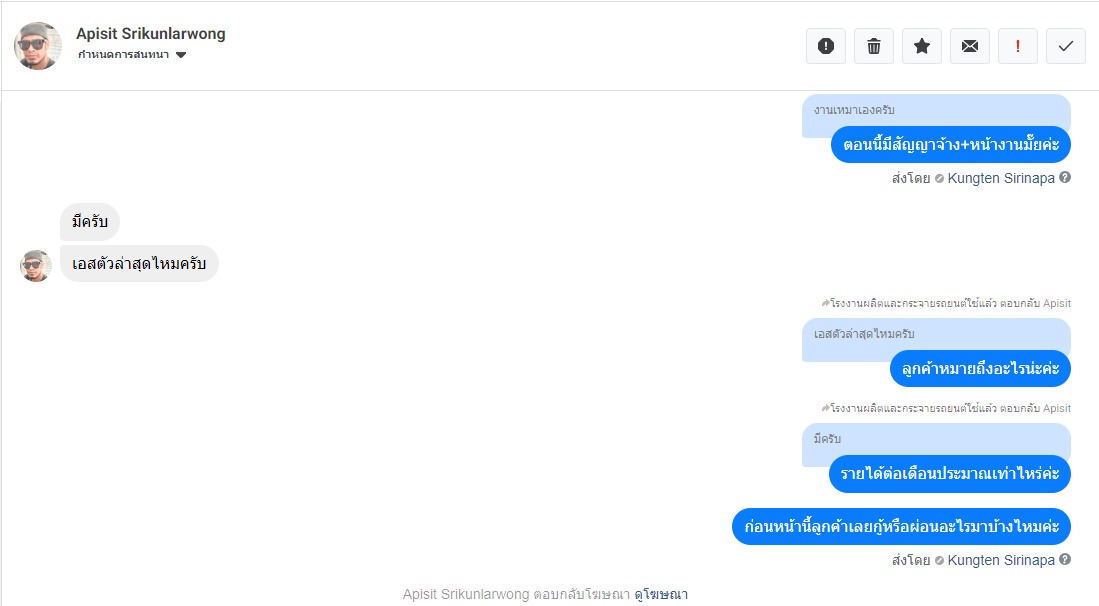Viewport: 1099px width, 606px height.
Task: Select the มีครับ incoming message bubble
Action: (x=90, y=222)
